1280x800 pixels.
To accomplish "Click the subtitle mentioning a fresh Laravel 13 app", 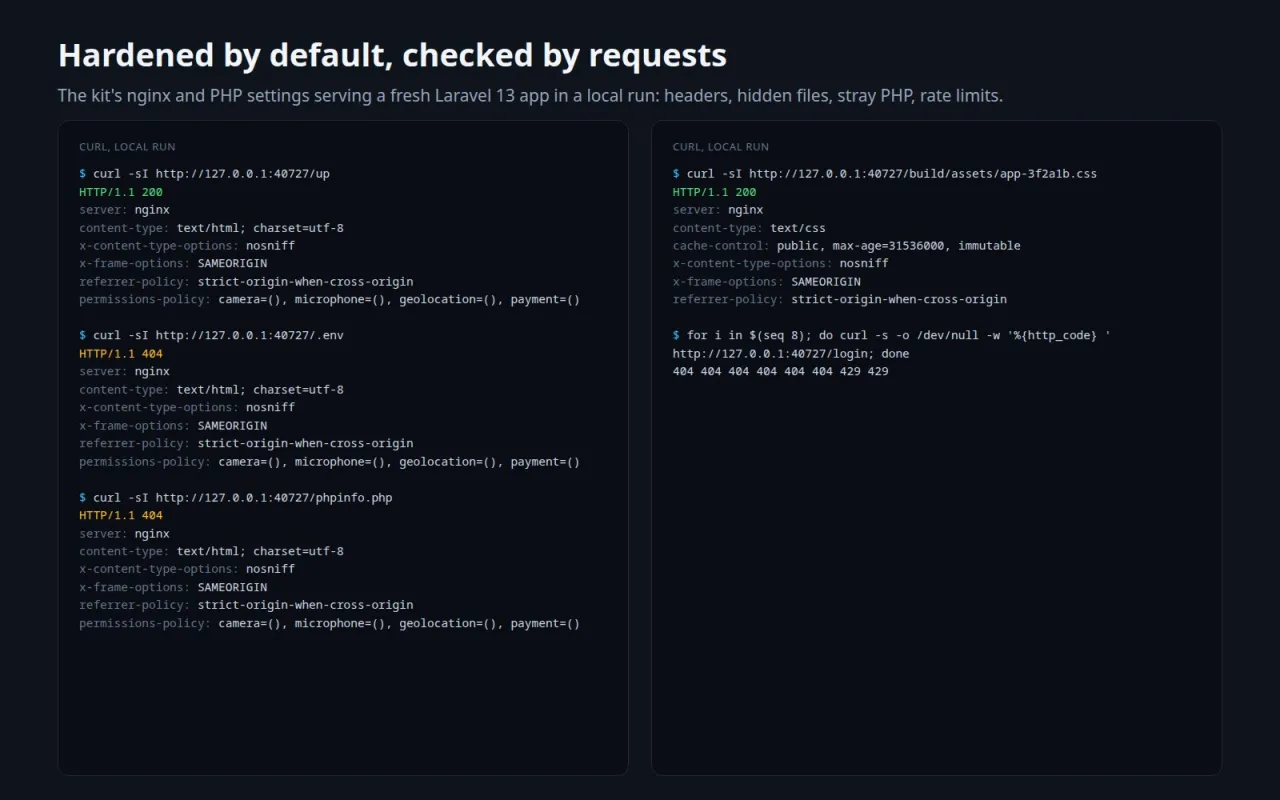I will 530,96.
